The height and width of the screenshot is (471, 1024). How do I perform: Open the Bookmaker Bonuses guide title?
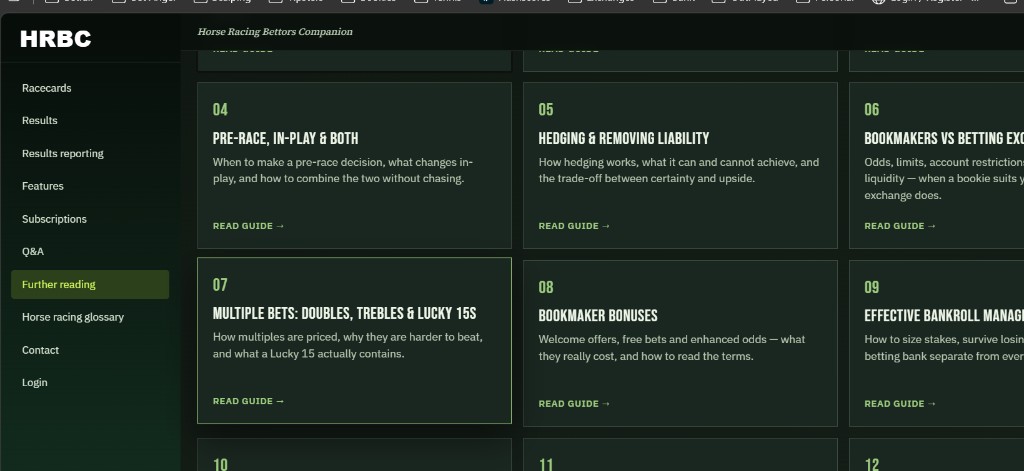[598, 316]
